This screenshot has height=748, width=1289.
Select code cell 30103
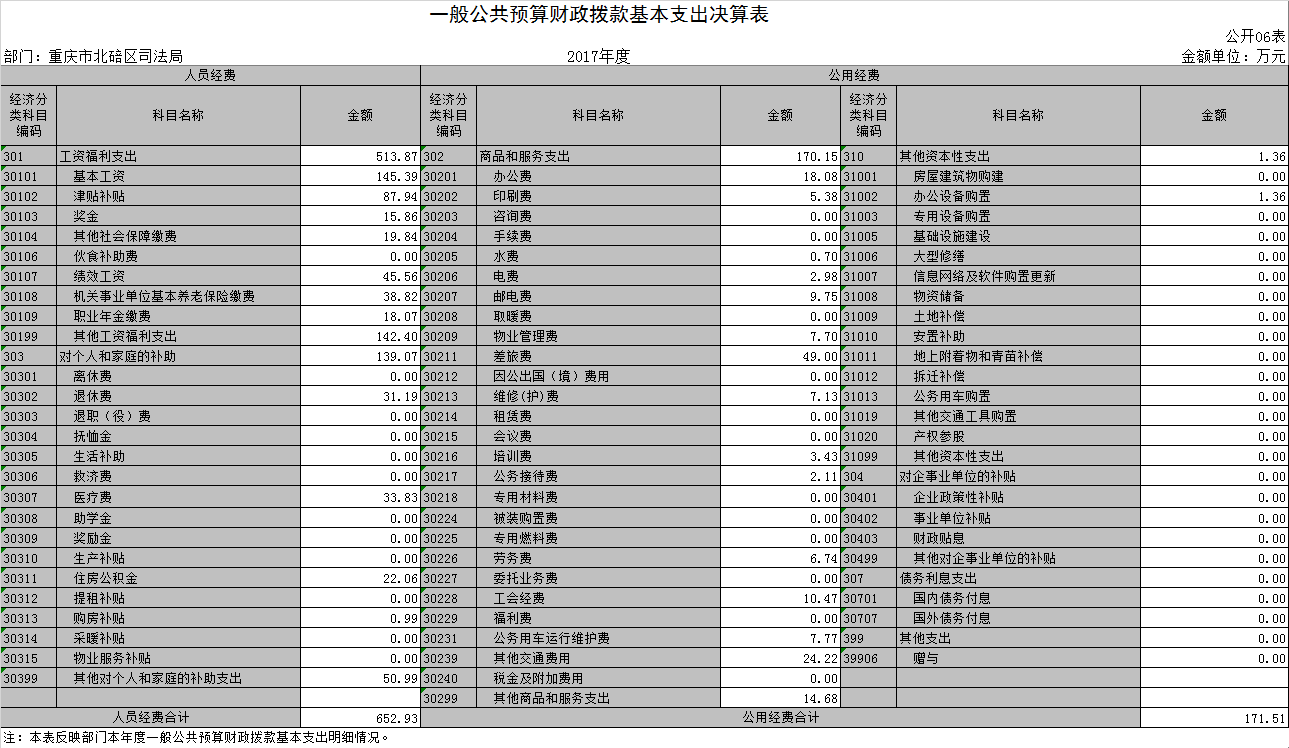click(29, 217)
